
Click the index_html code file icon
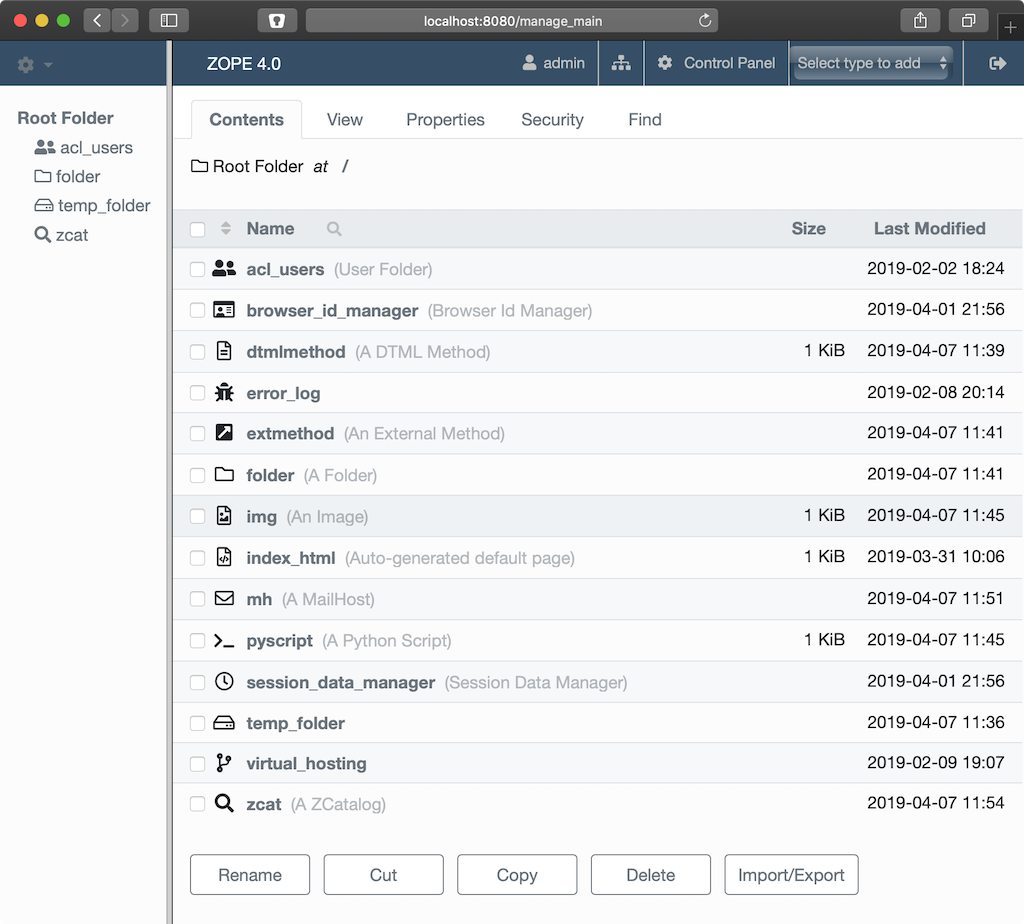(x=224, y=557)
